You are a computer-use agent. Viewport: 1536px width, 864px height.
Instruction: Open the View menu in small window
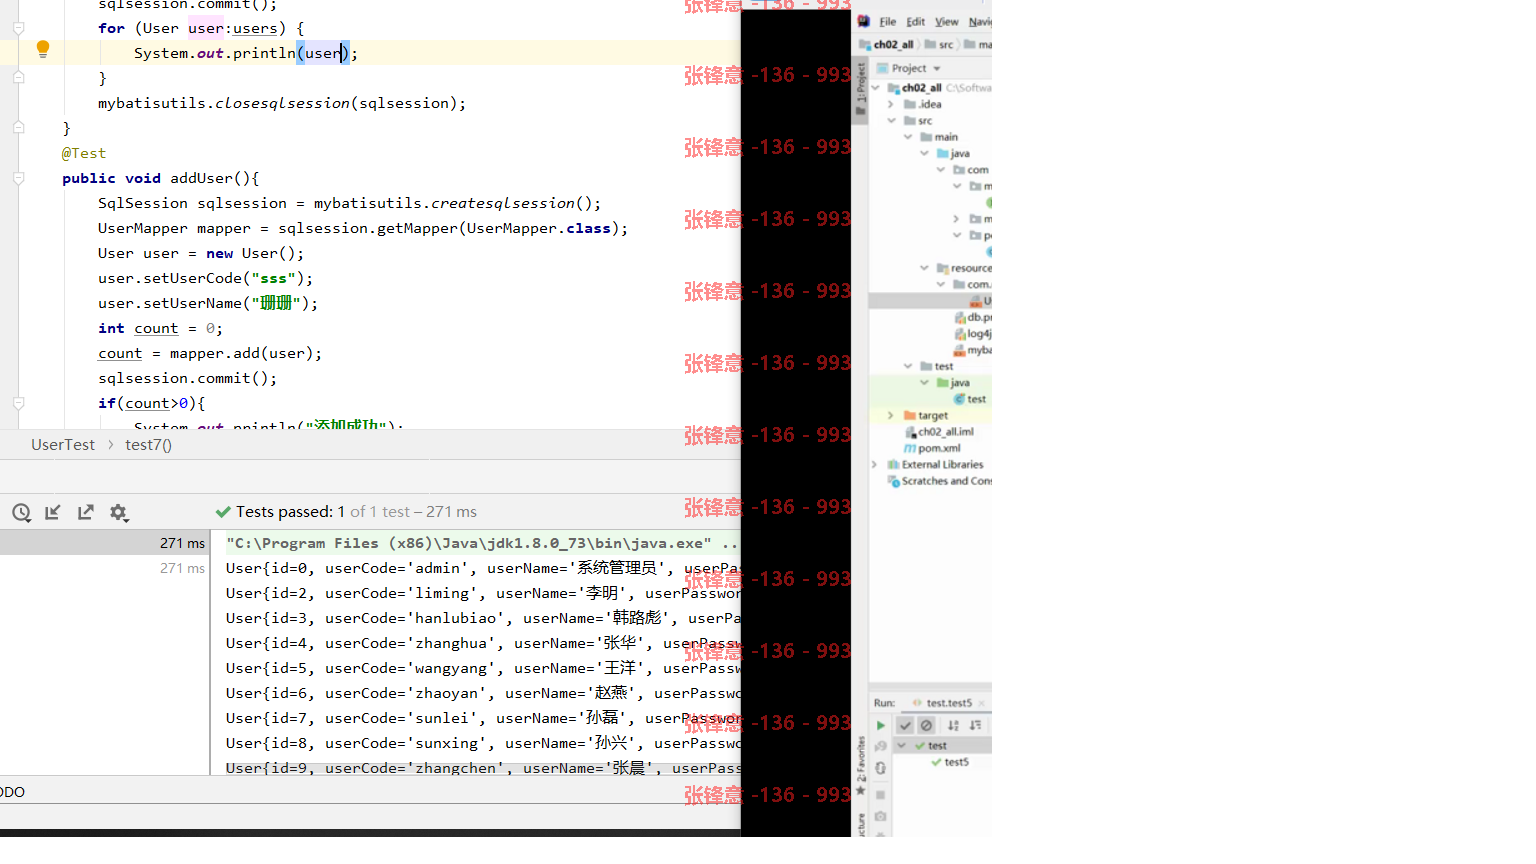[946, 22]
